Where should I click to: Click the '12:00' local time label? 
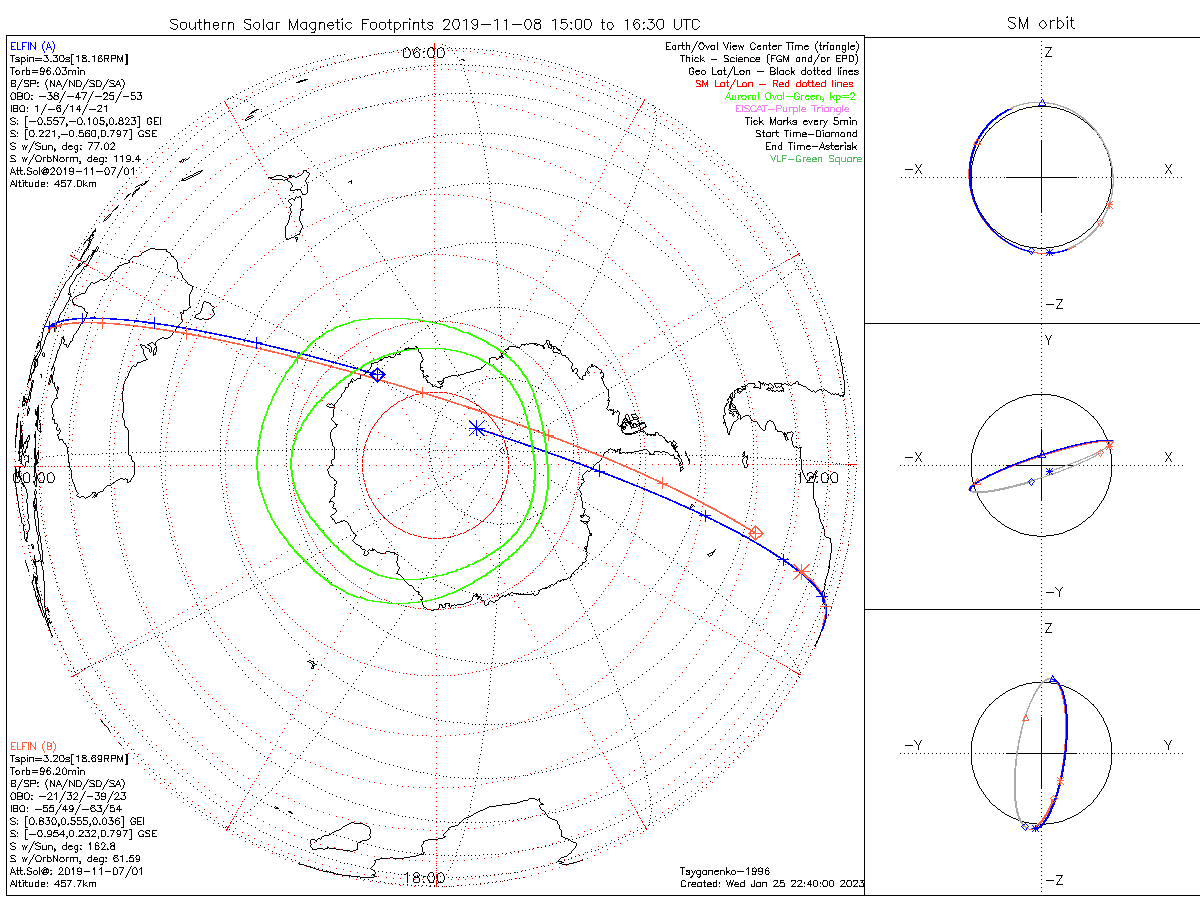click(x=817, y=478)
